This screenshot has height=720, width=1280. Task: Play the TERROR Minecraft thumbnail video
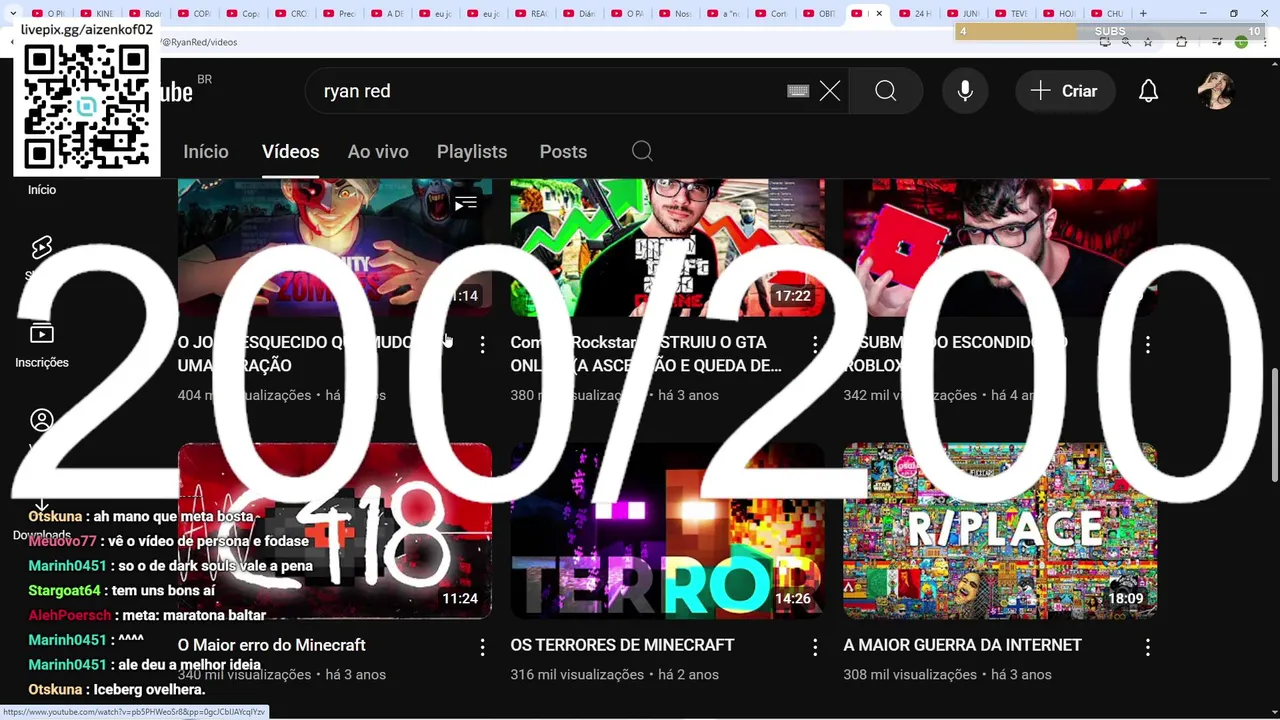click(x=667, y=531)
